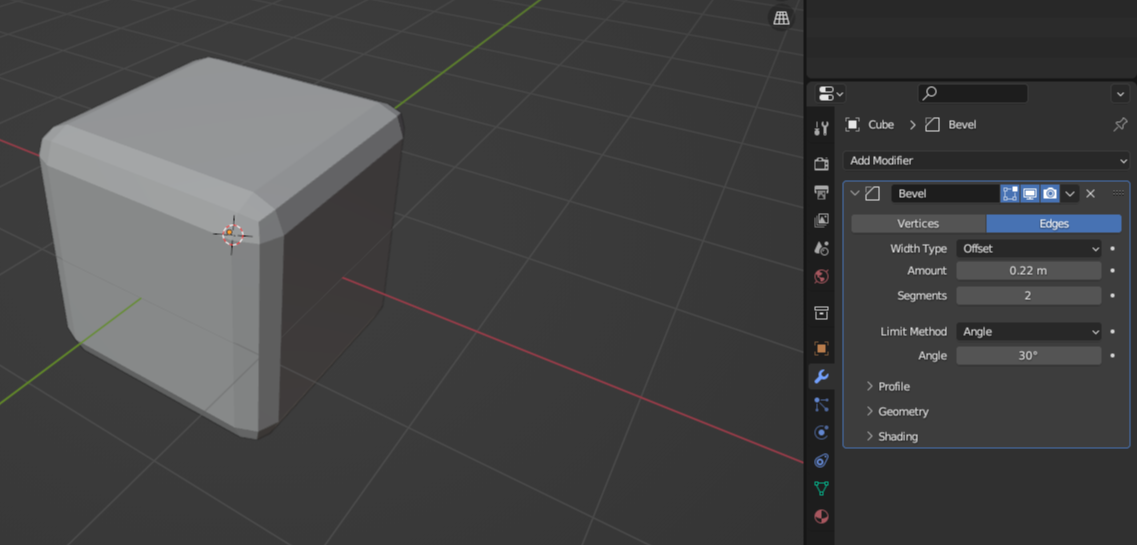
Task: Switch bevel mode to Edges
Action: point(1054,224)
